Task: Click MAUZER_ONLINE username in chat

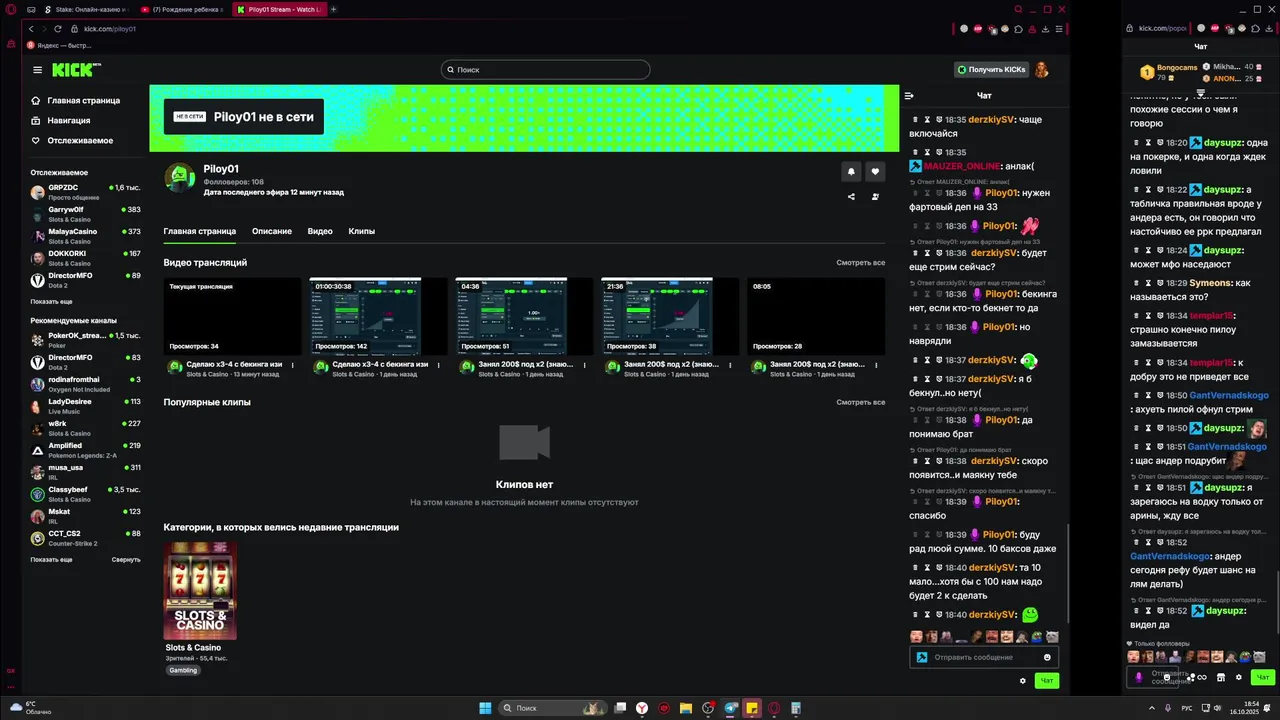Action: point(962,166)
